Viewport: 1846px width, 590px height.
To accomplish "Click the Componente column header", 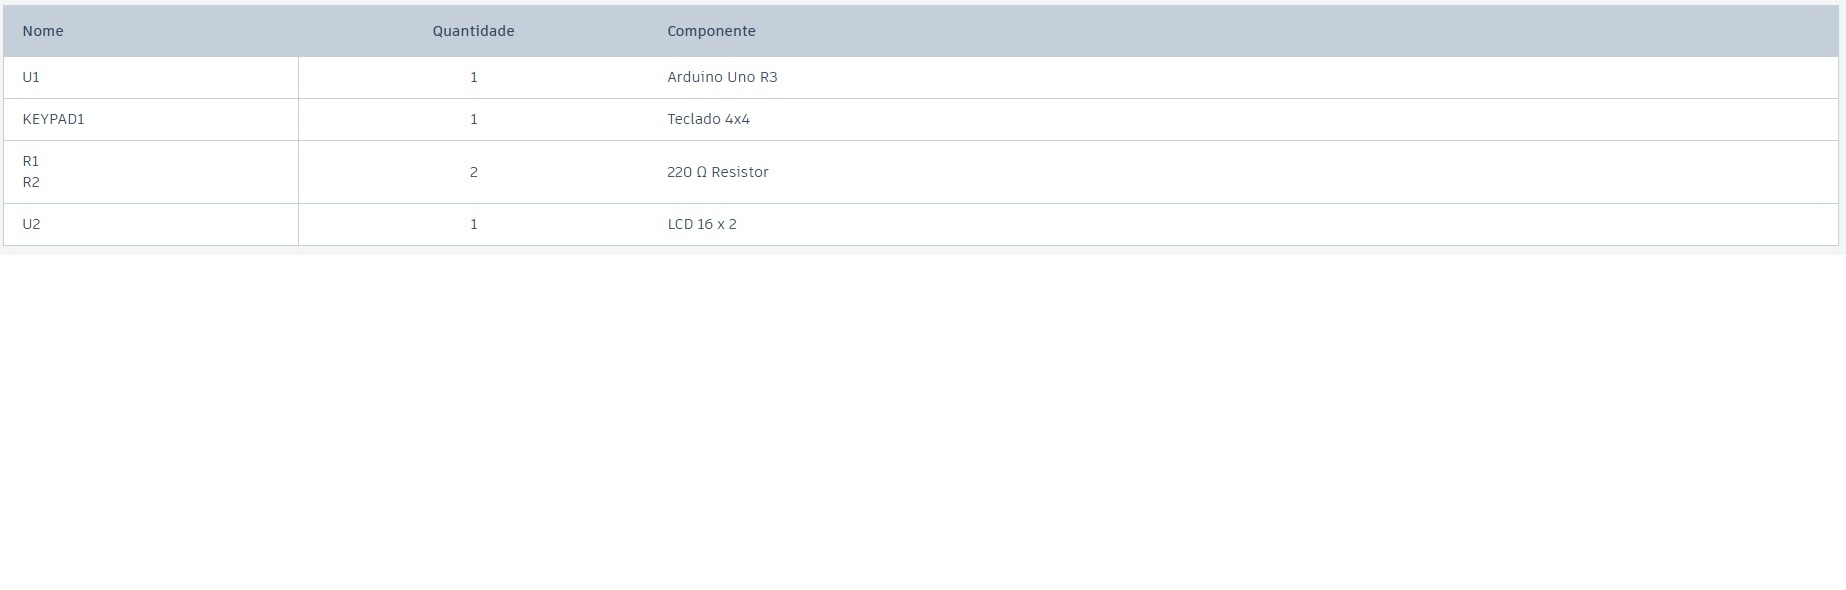I will (711, 31).
